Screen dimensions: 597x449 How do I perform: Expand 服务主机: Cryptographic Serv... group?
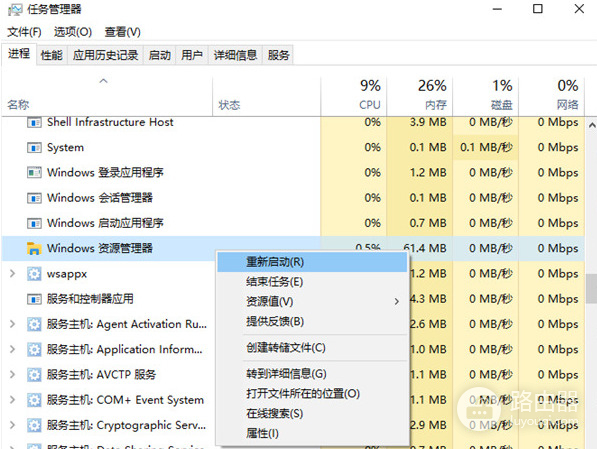point(12,425)
